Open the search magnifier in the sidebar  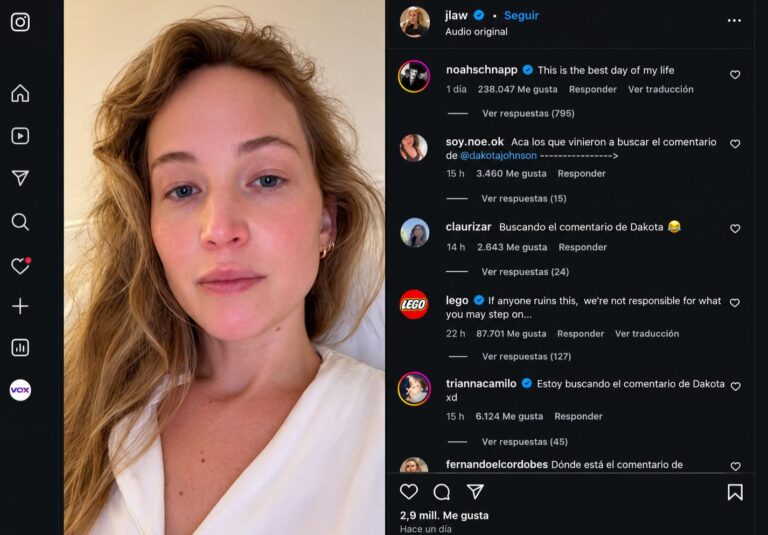tap(20, 221)
